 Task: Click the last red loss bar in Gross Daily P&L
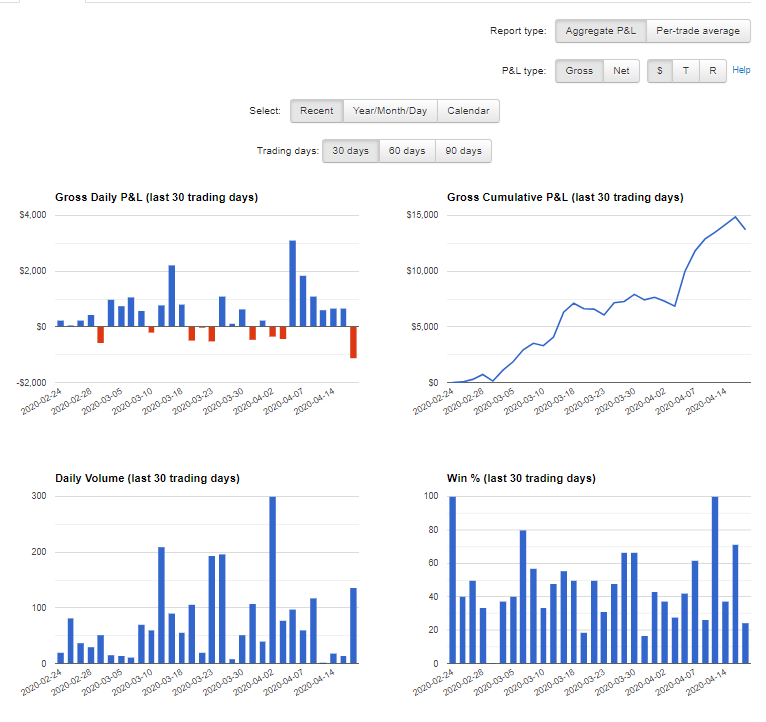(x=353, y=342)
